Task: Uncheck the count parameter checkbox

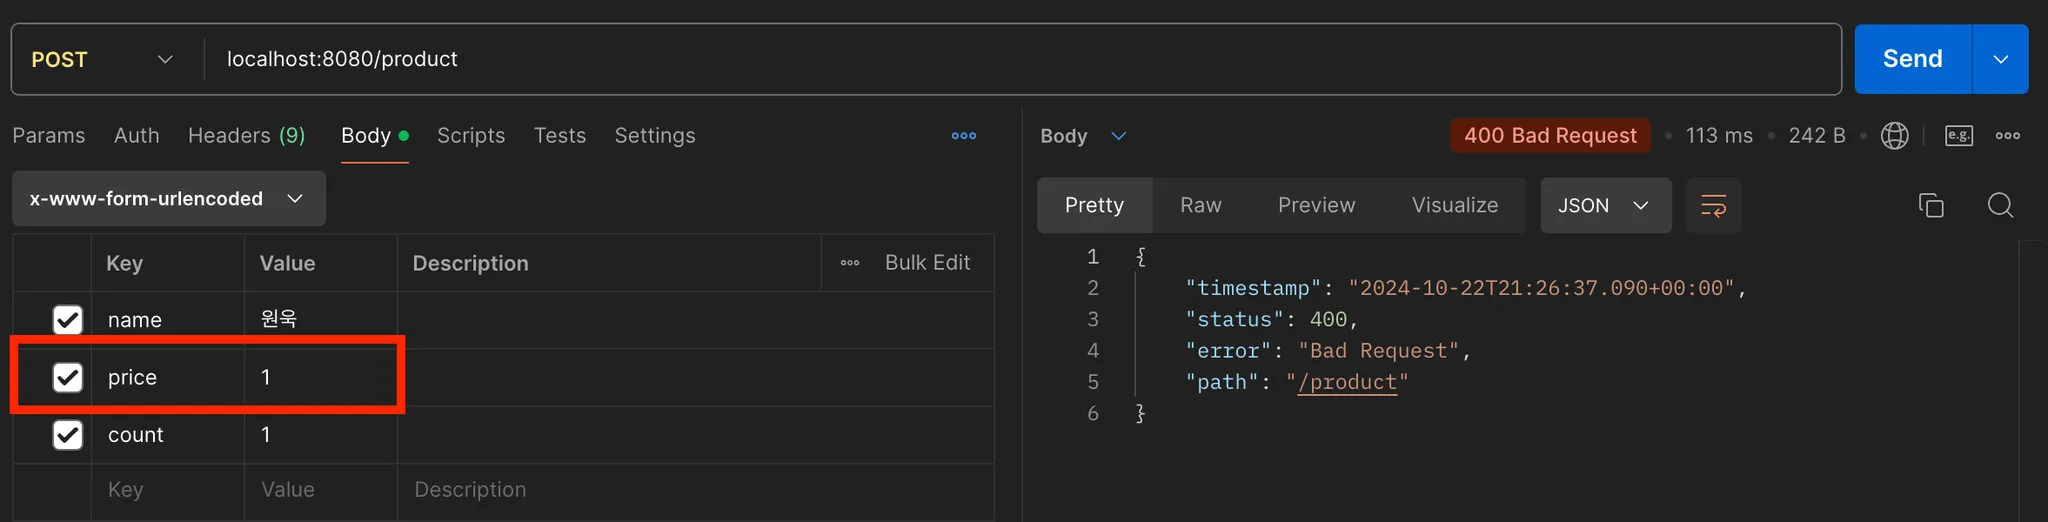Action: tap(68, 435)
